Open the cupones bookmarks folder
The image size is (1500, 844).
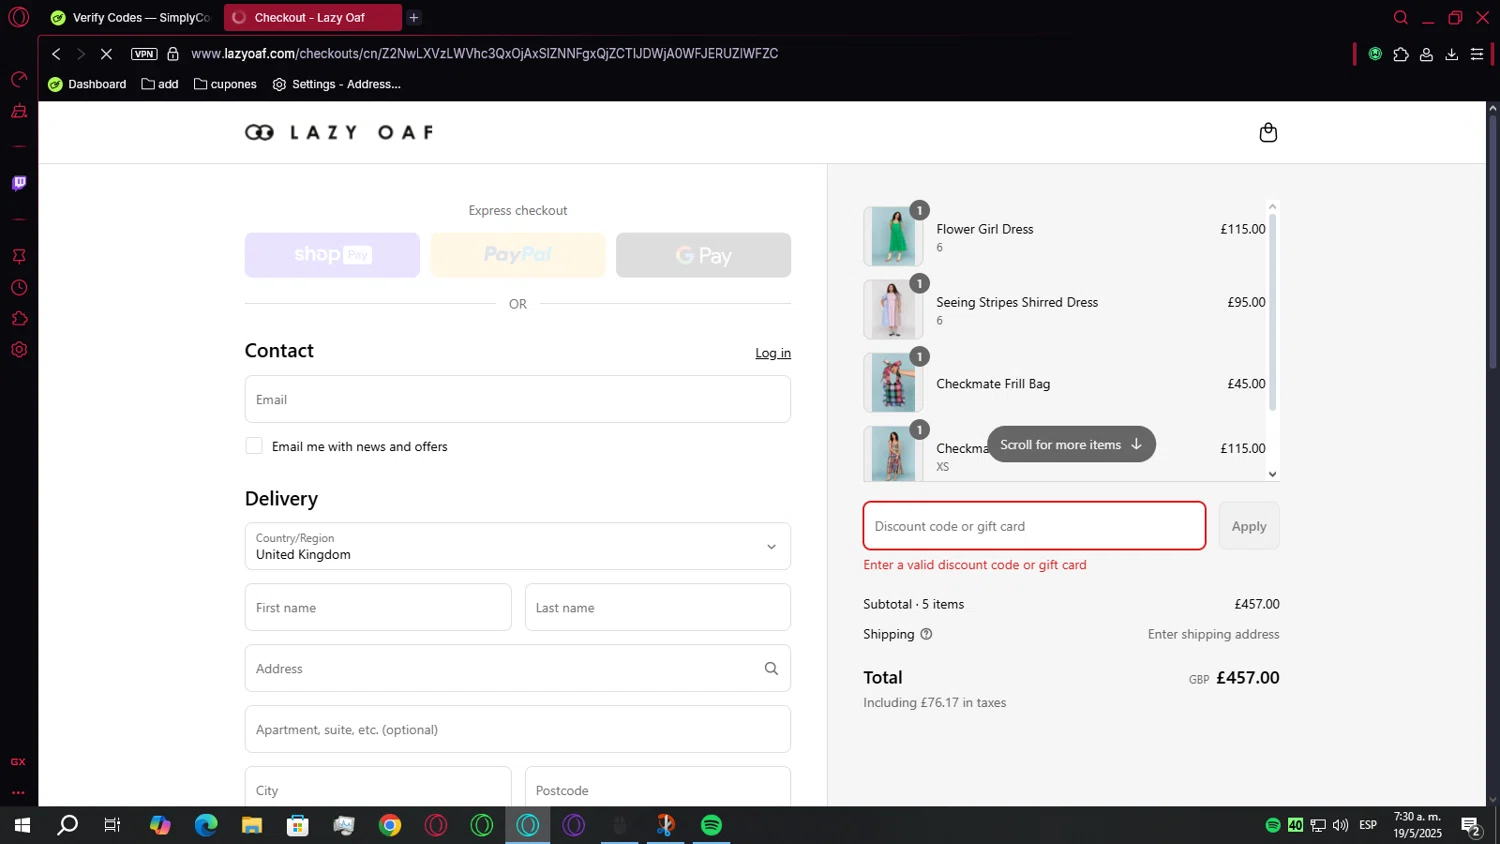[x=225, y=84]
